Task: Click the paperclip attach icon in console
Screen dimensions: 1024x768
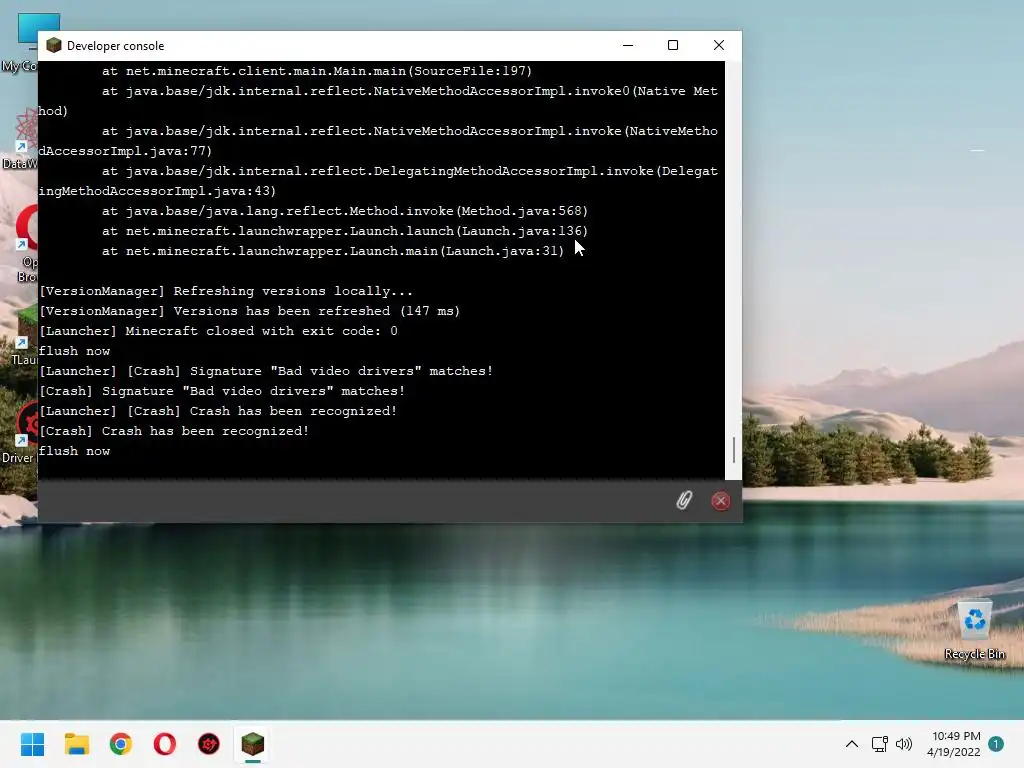Action: tap(684, 500)
